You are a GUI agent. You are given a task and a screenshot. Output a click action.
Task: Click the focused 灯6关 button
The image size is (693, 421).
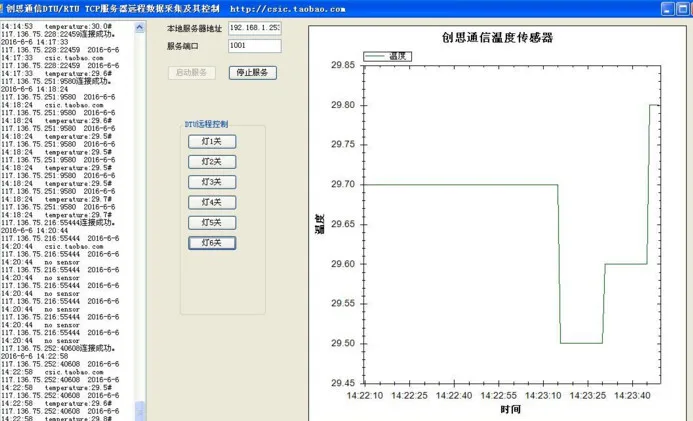pyautogui.click(x=212, y=243)
